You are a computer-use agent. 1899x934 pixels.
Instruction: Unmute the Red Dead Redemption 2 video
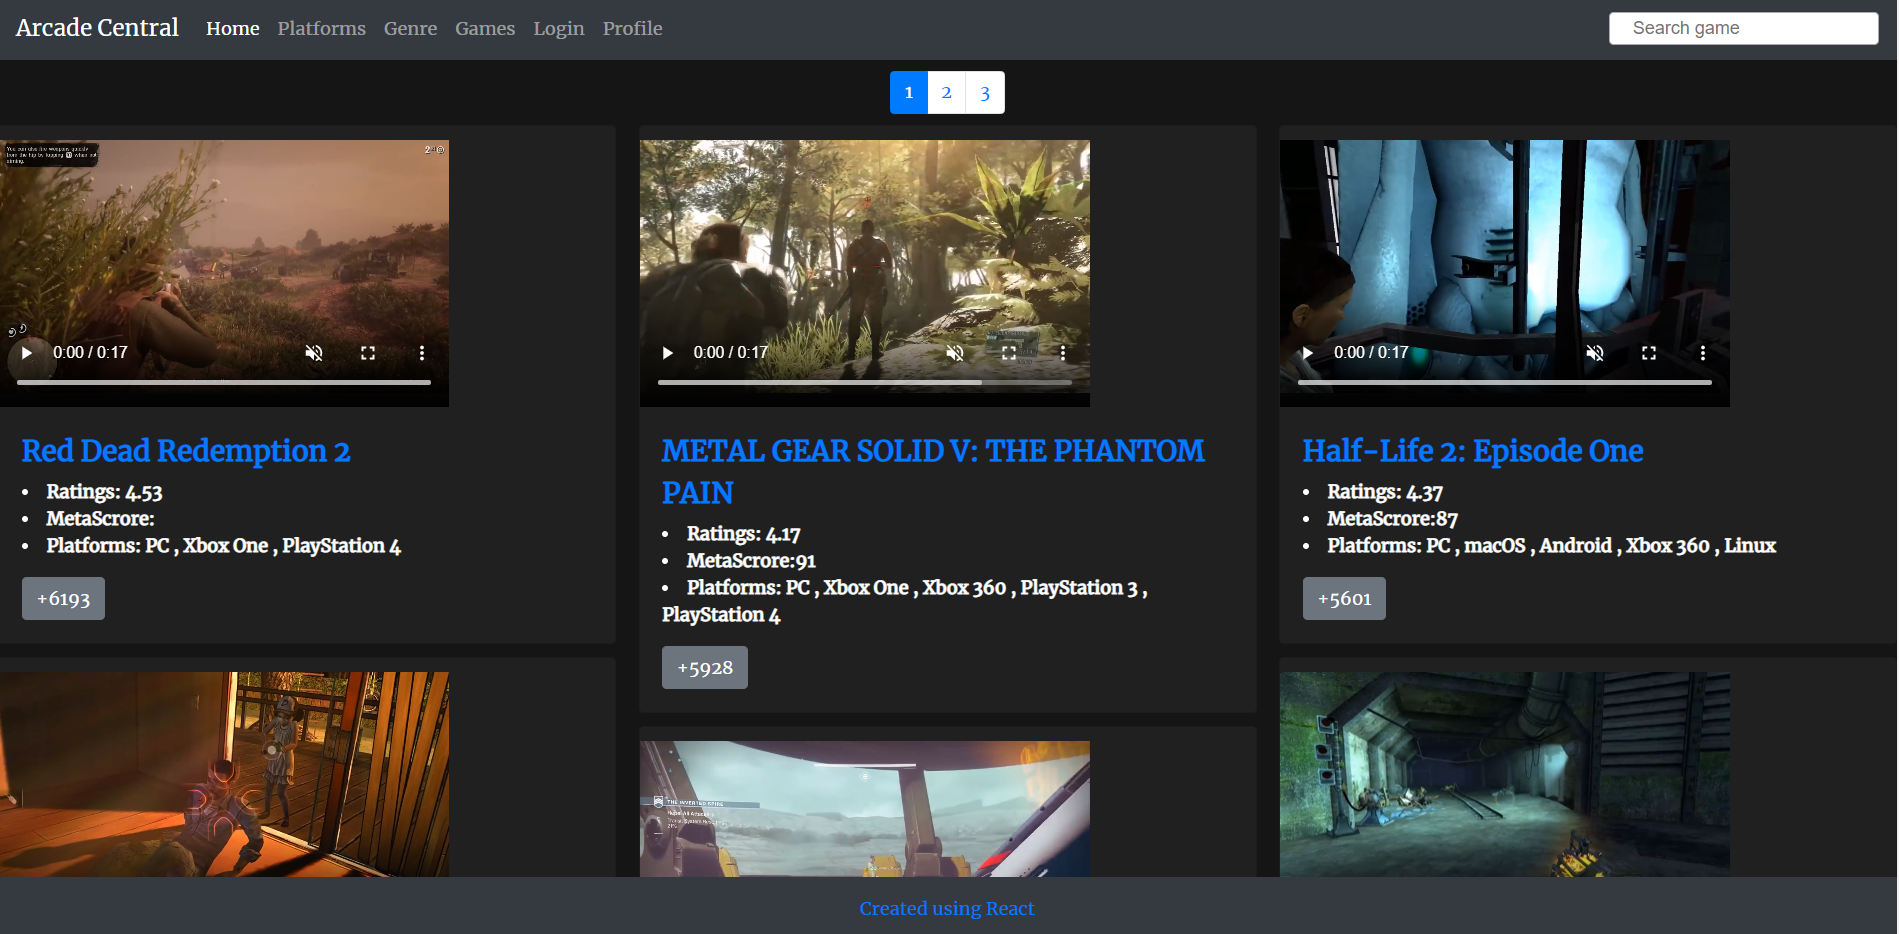pyautogui.click(x=314, y=353)
